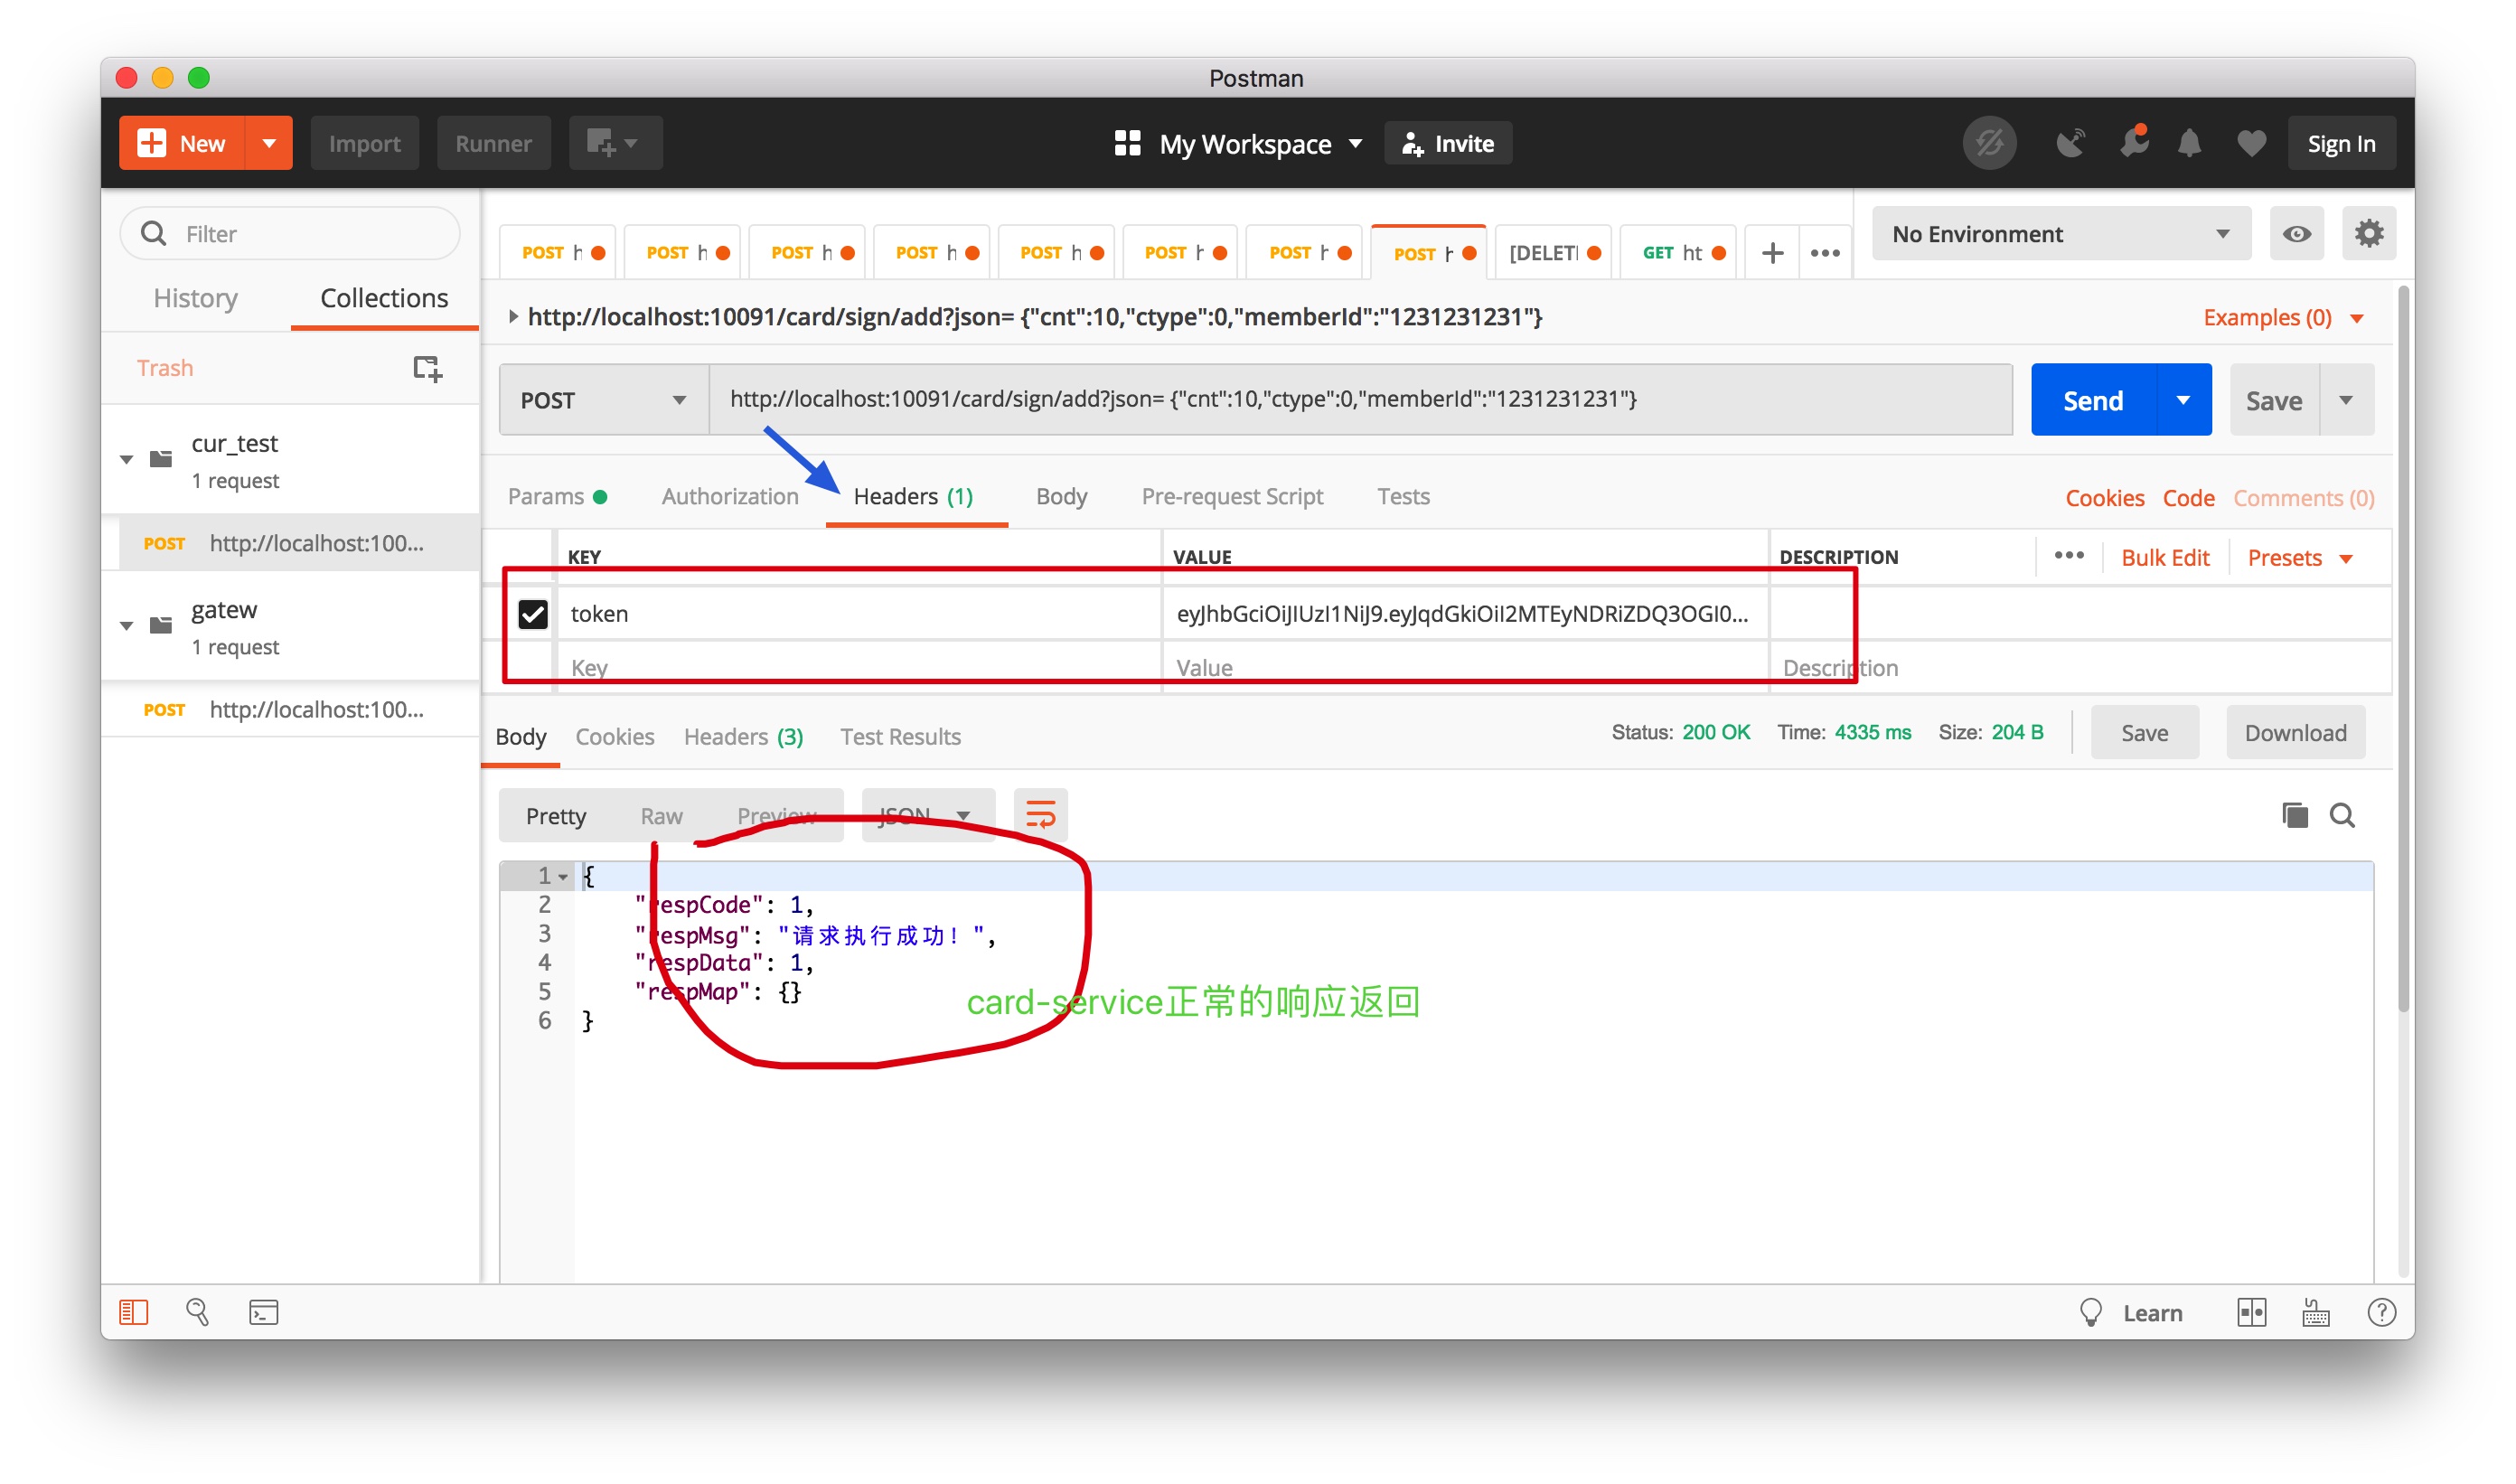Open search in response magnifier icon
This screenshot has height=1484, width=2516.
[x=2342, y=815]
